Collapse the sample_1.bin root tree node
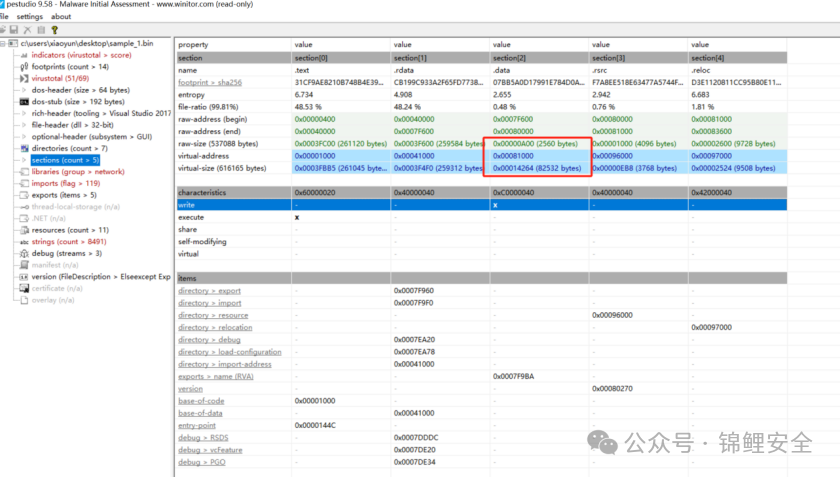840x477 pixels. pos(3,43)
